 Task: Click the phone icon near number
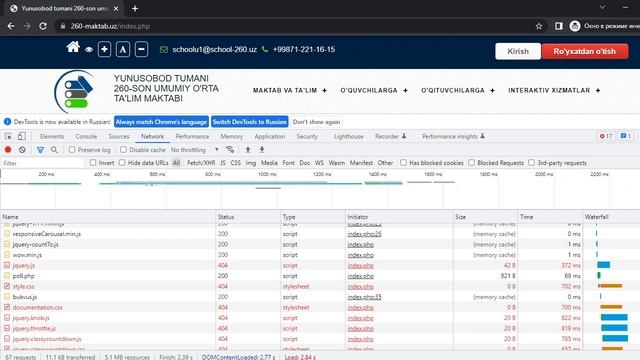(x=265, y=49)
